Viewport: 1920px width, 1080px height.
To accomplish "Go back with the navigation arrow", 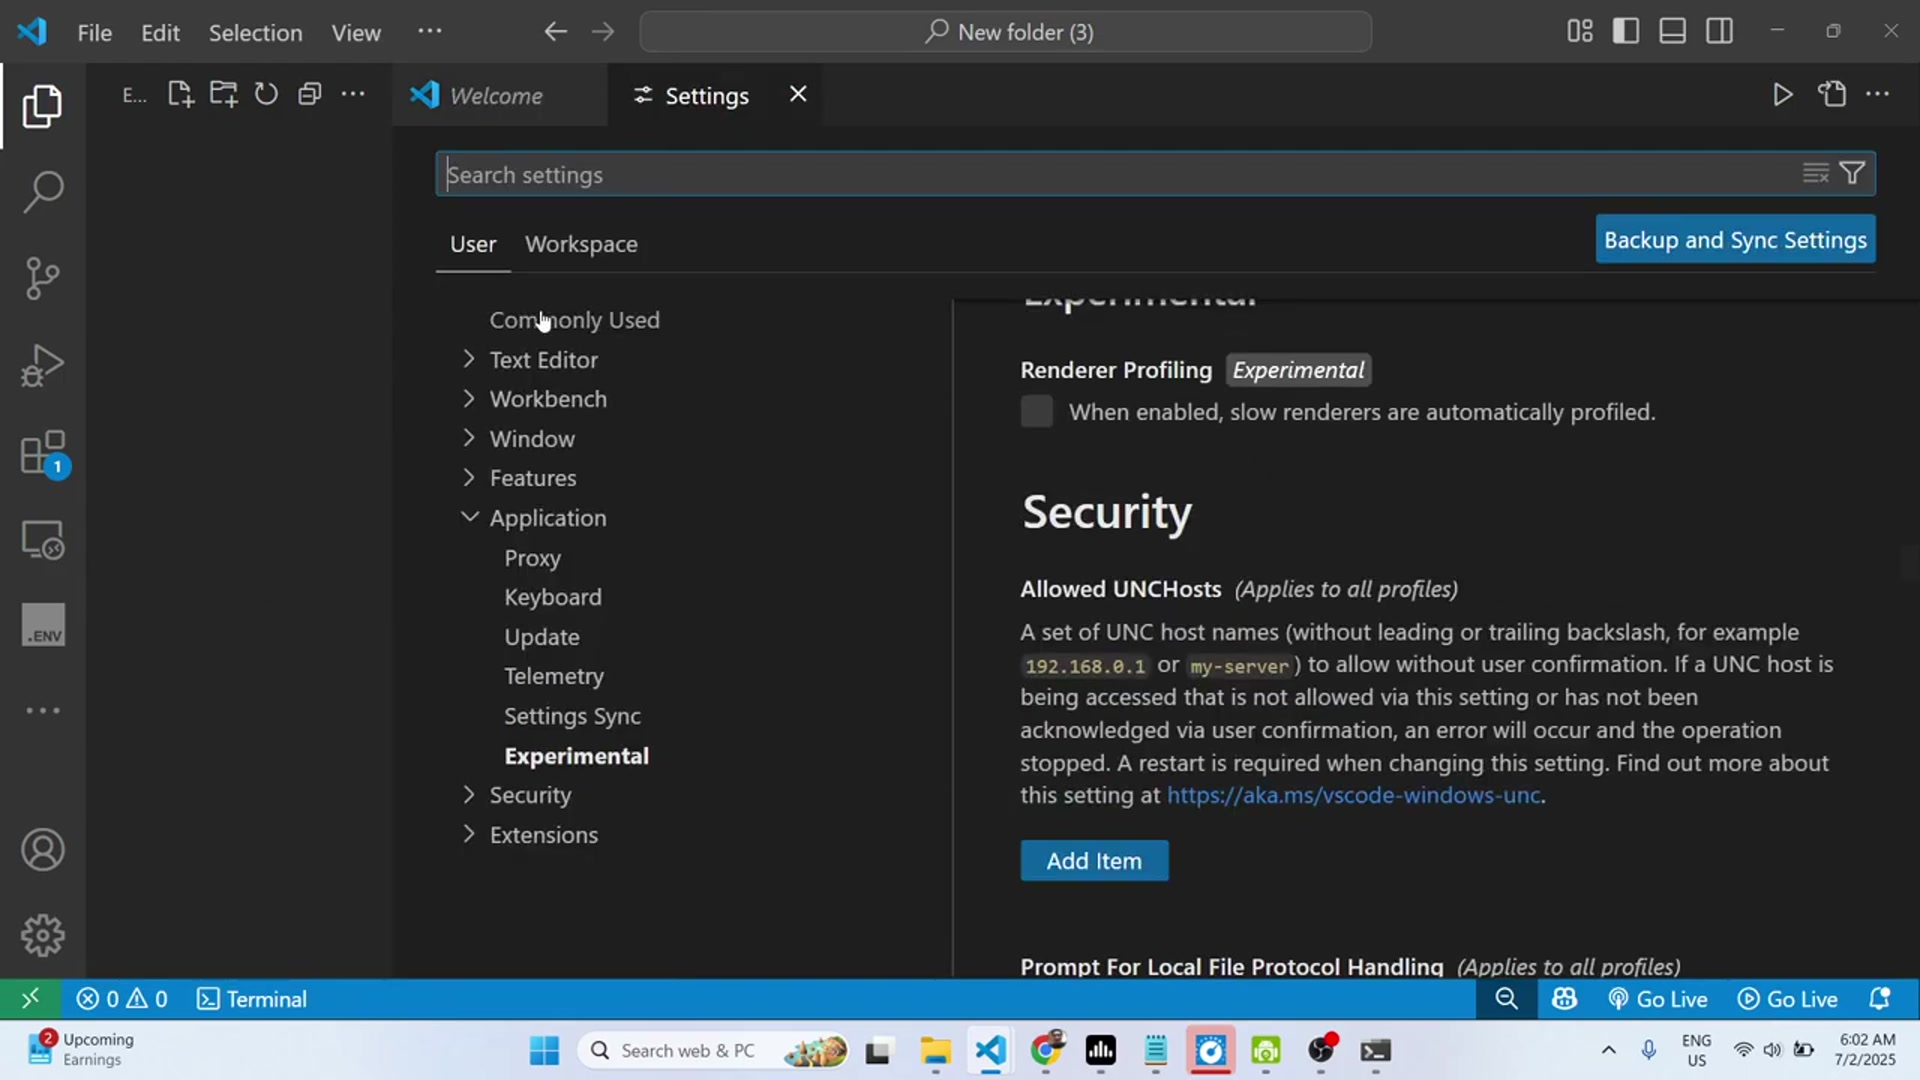I will pyautogui.click(x=556, y=32).
